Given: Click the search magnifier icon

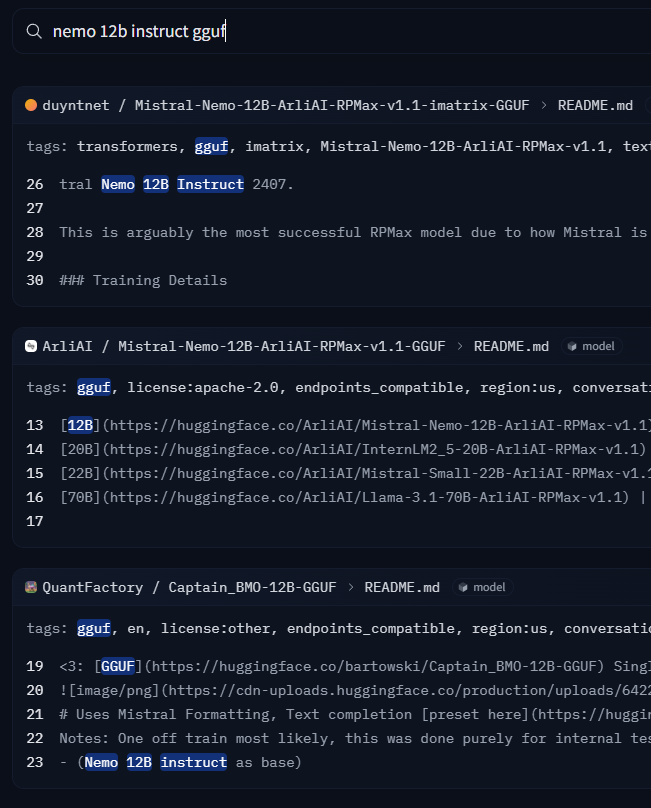Looking at the screenshot, I should pos(34,31).
